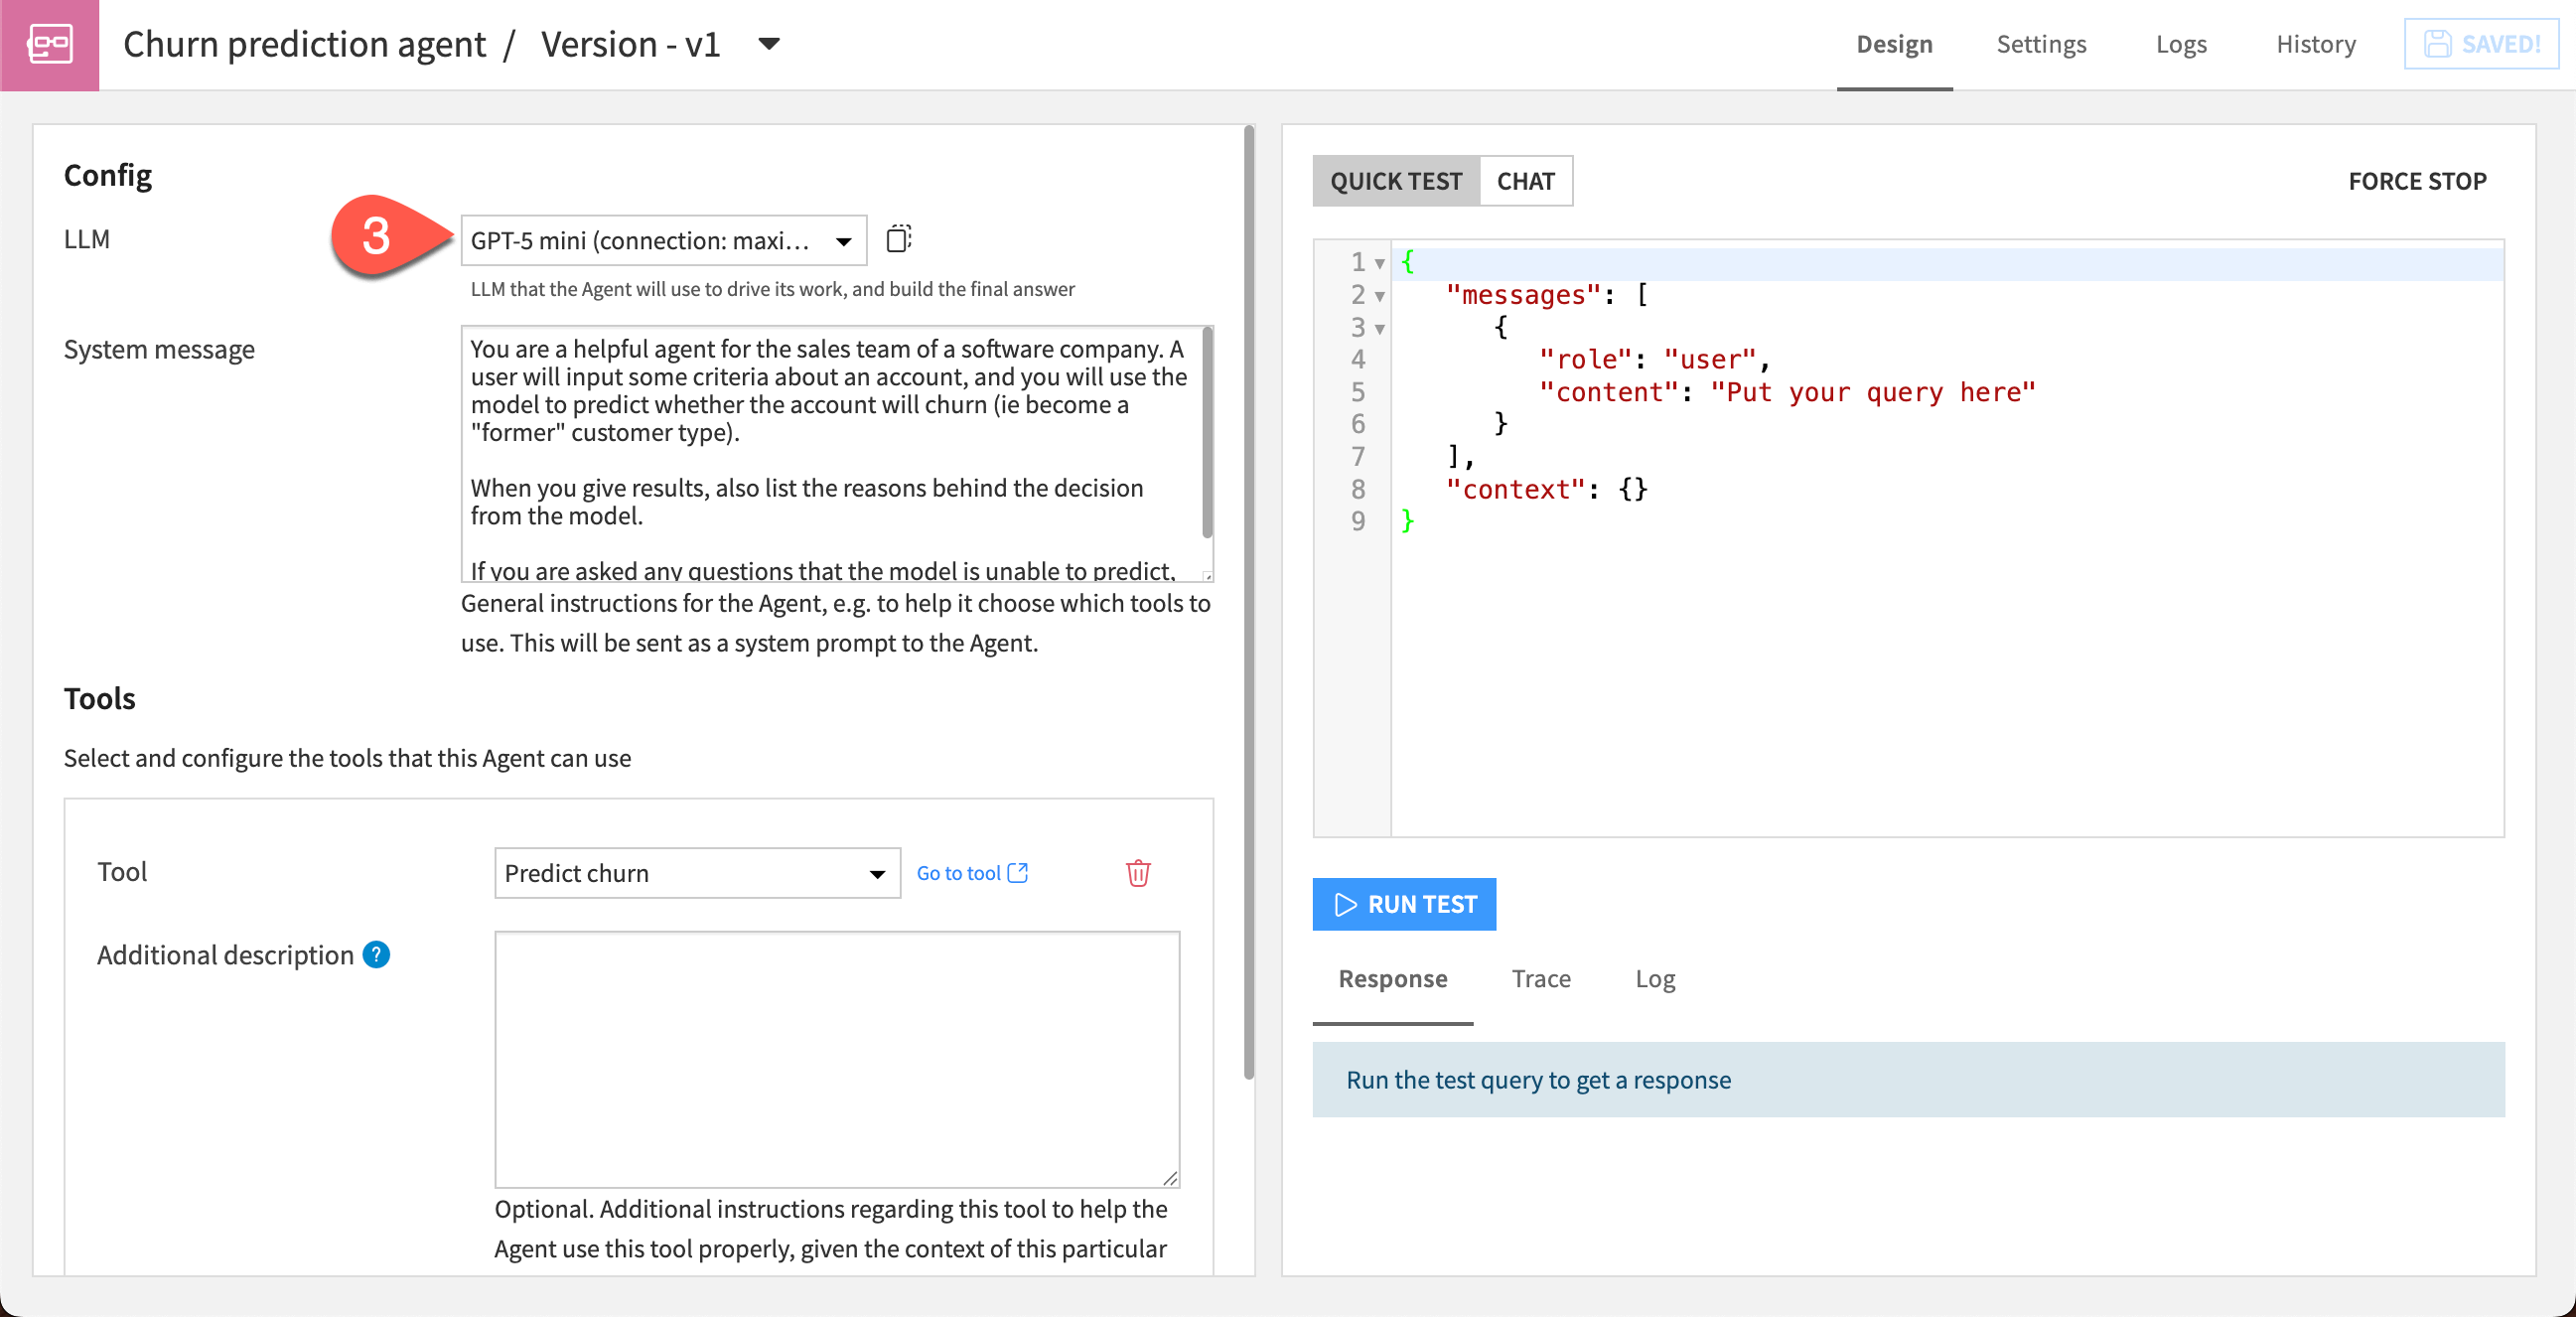Delete the Predict churn tool with trash icon

(x=1137, y=873)
